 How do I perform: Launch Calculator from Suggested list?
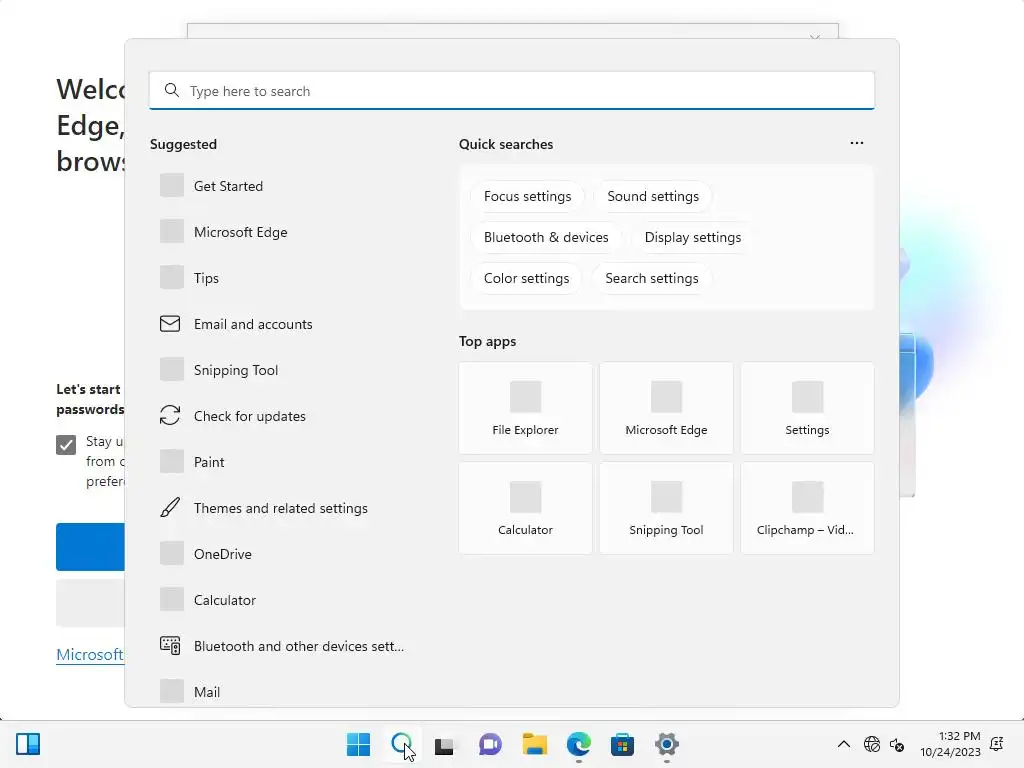pyautogui.click(x=284, y=600)
